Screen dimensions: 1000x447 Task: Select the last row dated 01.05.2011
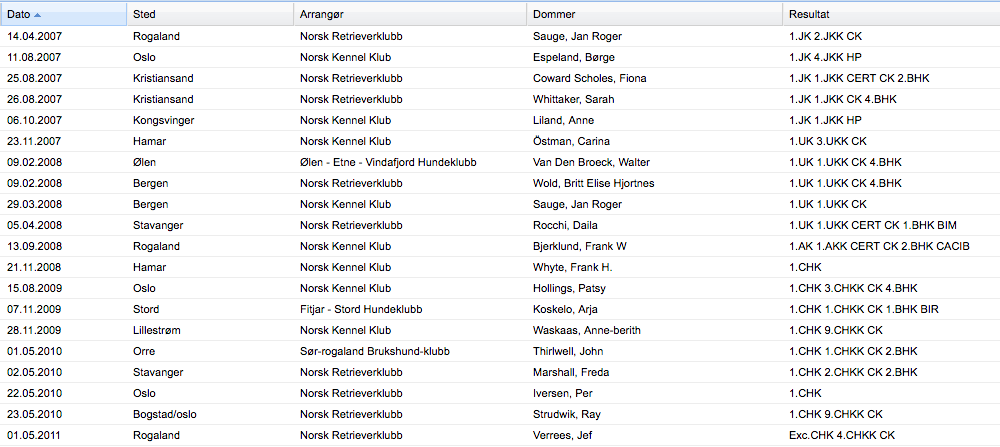tap(500, 436)
